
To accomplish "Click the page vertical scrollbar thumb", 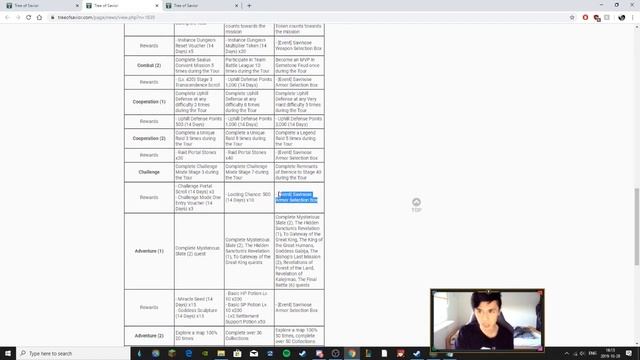I will tap(636, 227).
